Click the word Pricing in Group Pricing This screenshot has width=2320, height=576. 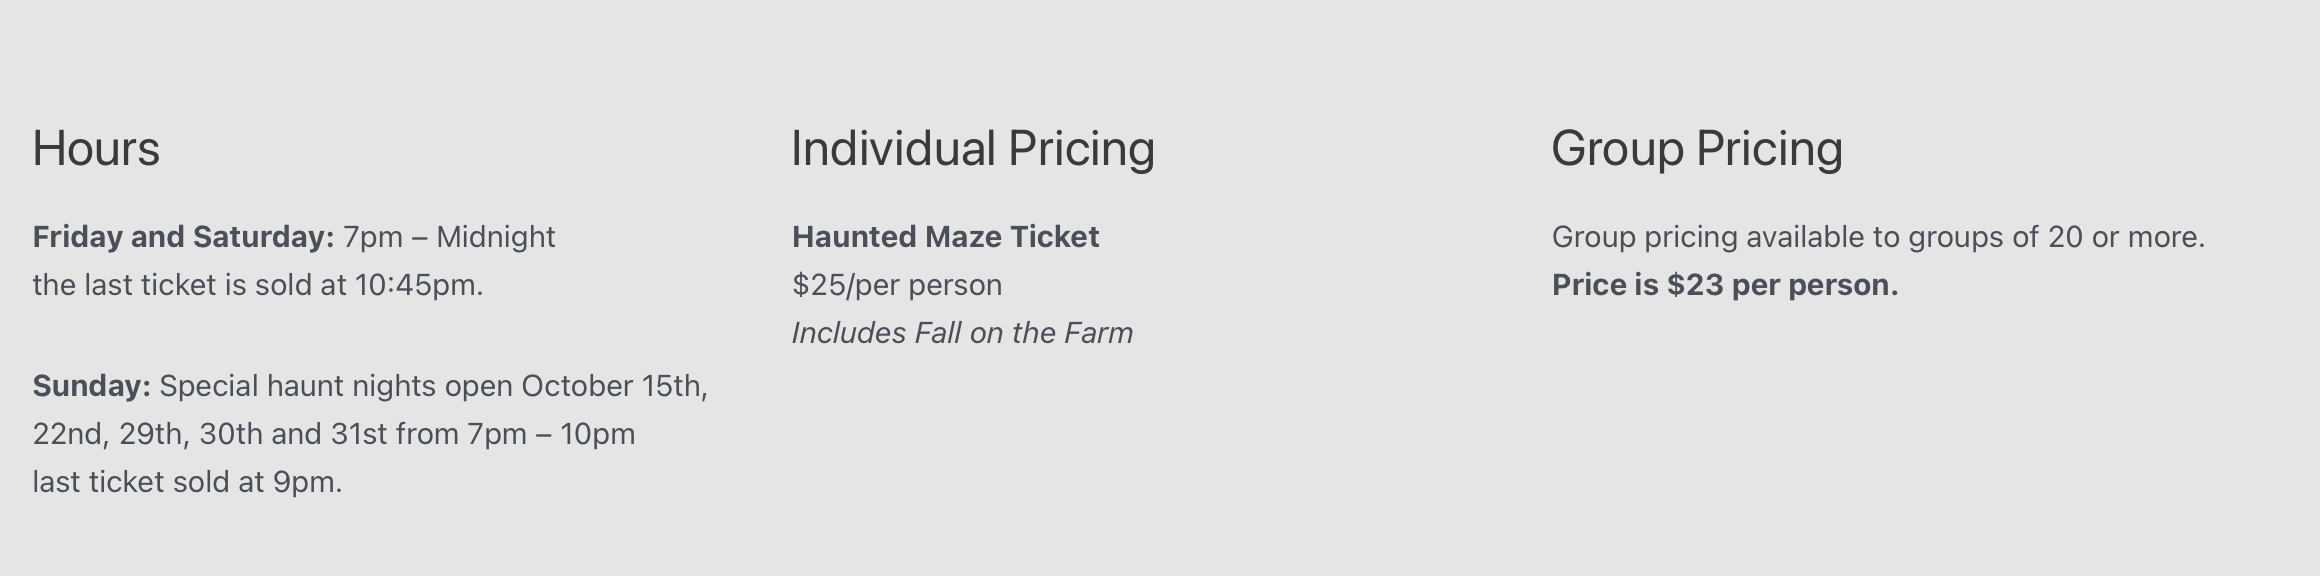[1770, 149]
